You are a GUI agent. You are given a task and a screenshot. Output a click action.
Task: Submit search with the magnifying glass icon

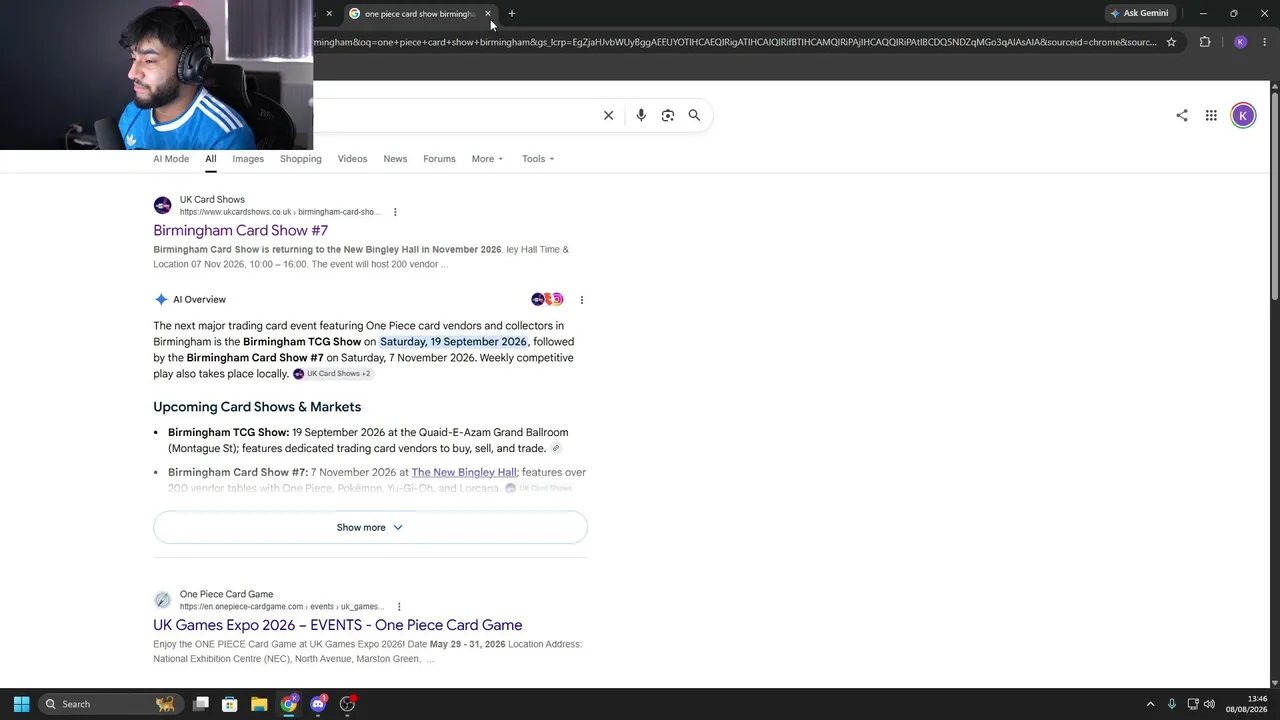coord(694,115)
